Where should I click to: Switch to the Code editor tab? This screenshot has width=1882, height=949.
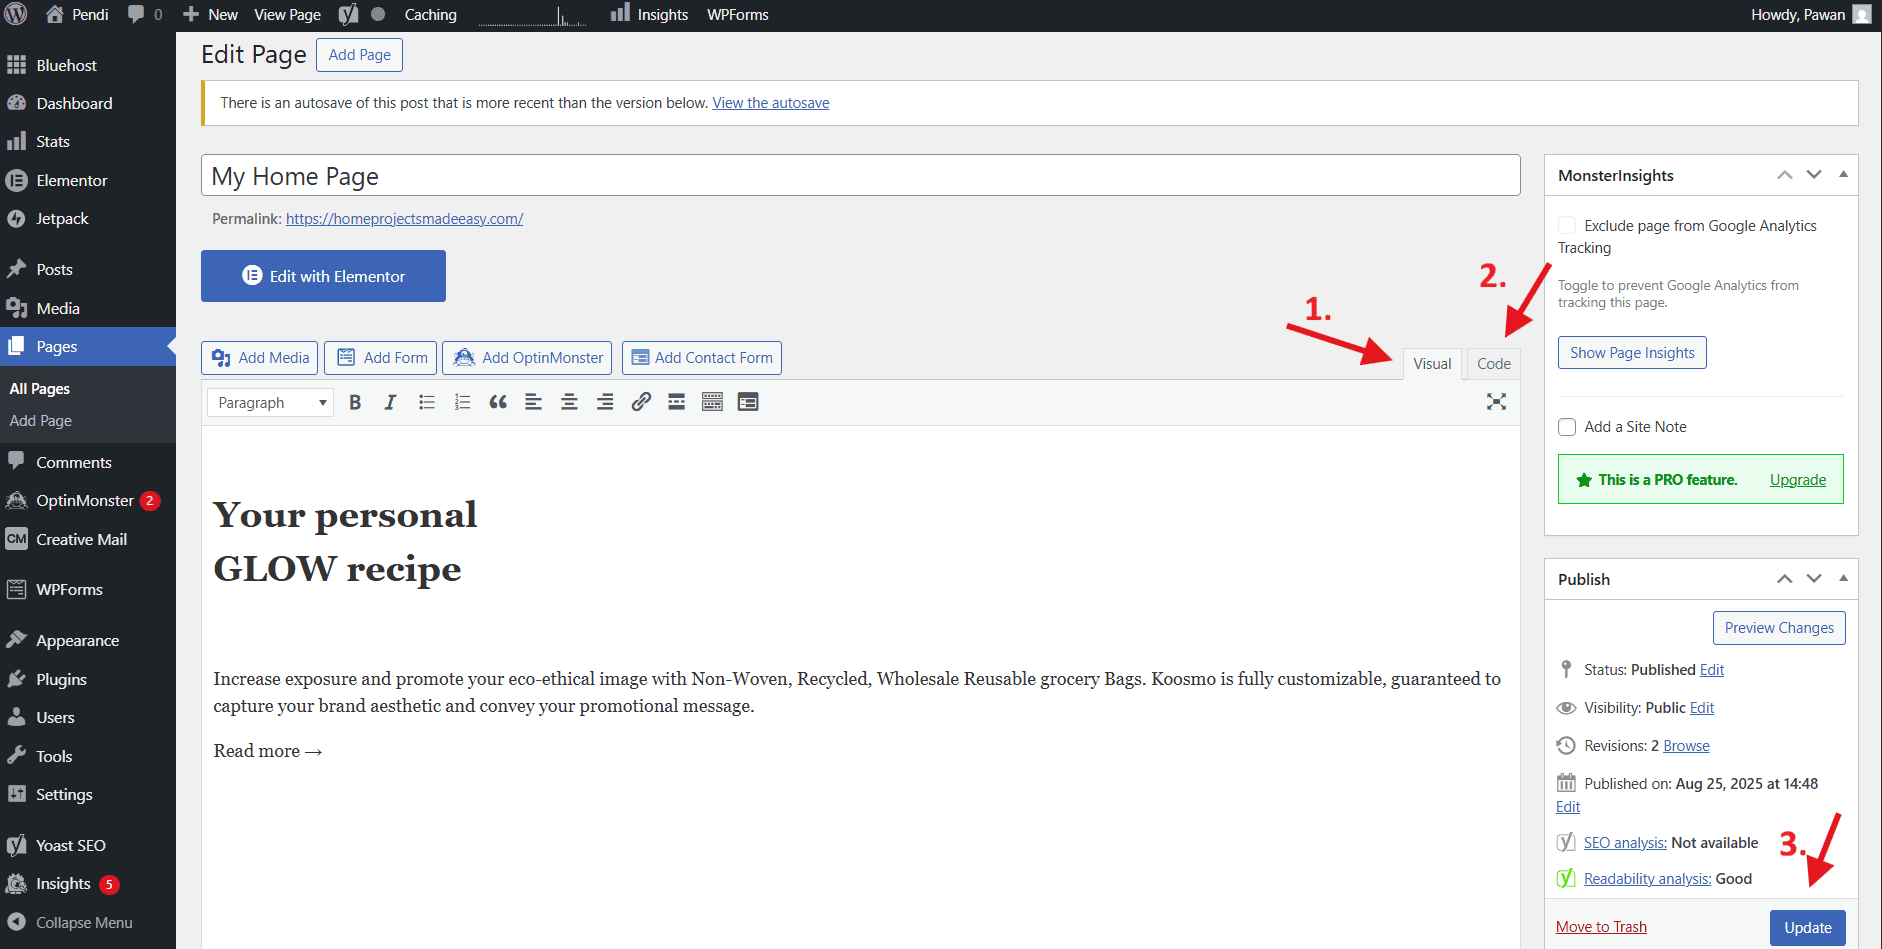(x=1492, y=363)
